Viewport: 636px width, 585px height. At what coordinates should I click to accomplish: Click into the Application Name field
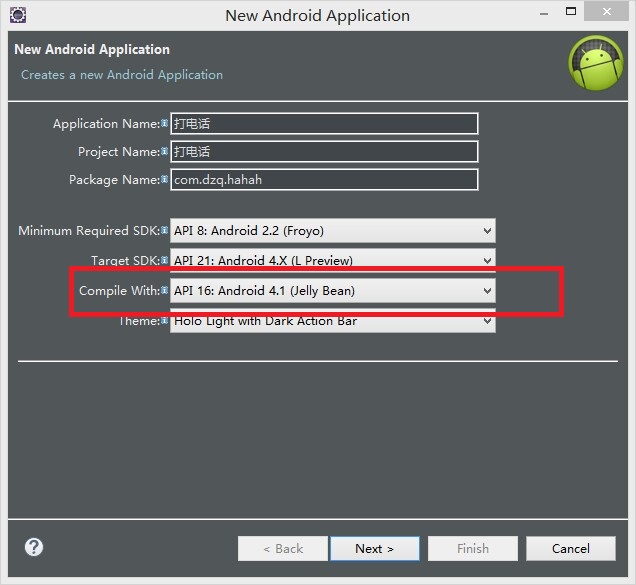click(324, 123)
